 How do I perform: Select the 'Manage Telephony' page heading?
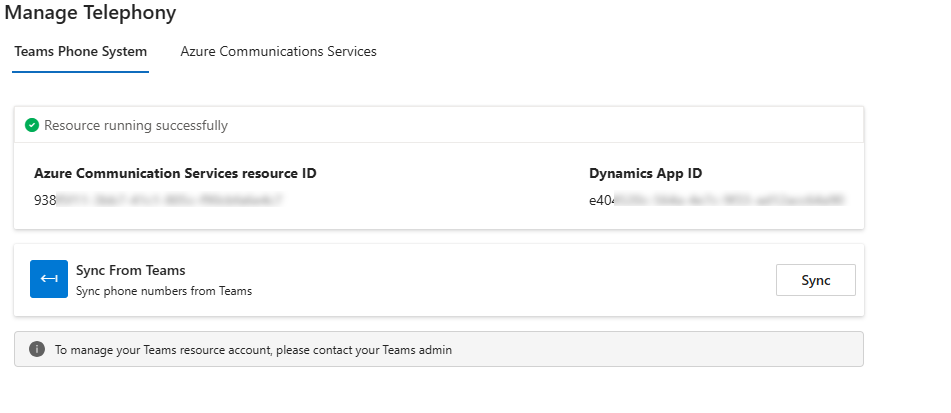[90, 12]
